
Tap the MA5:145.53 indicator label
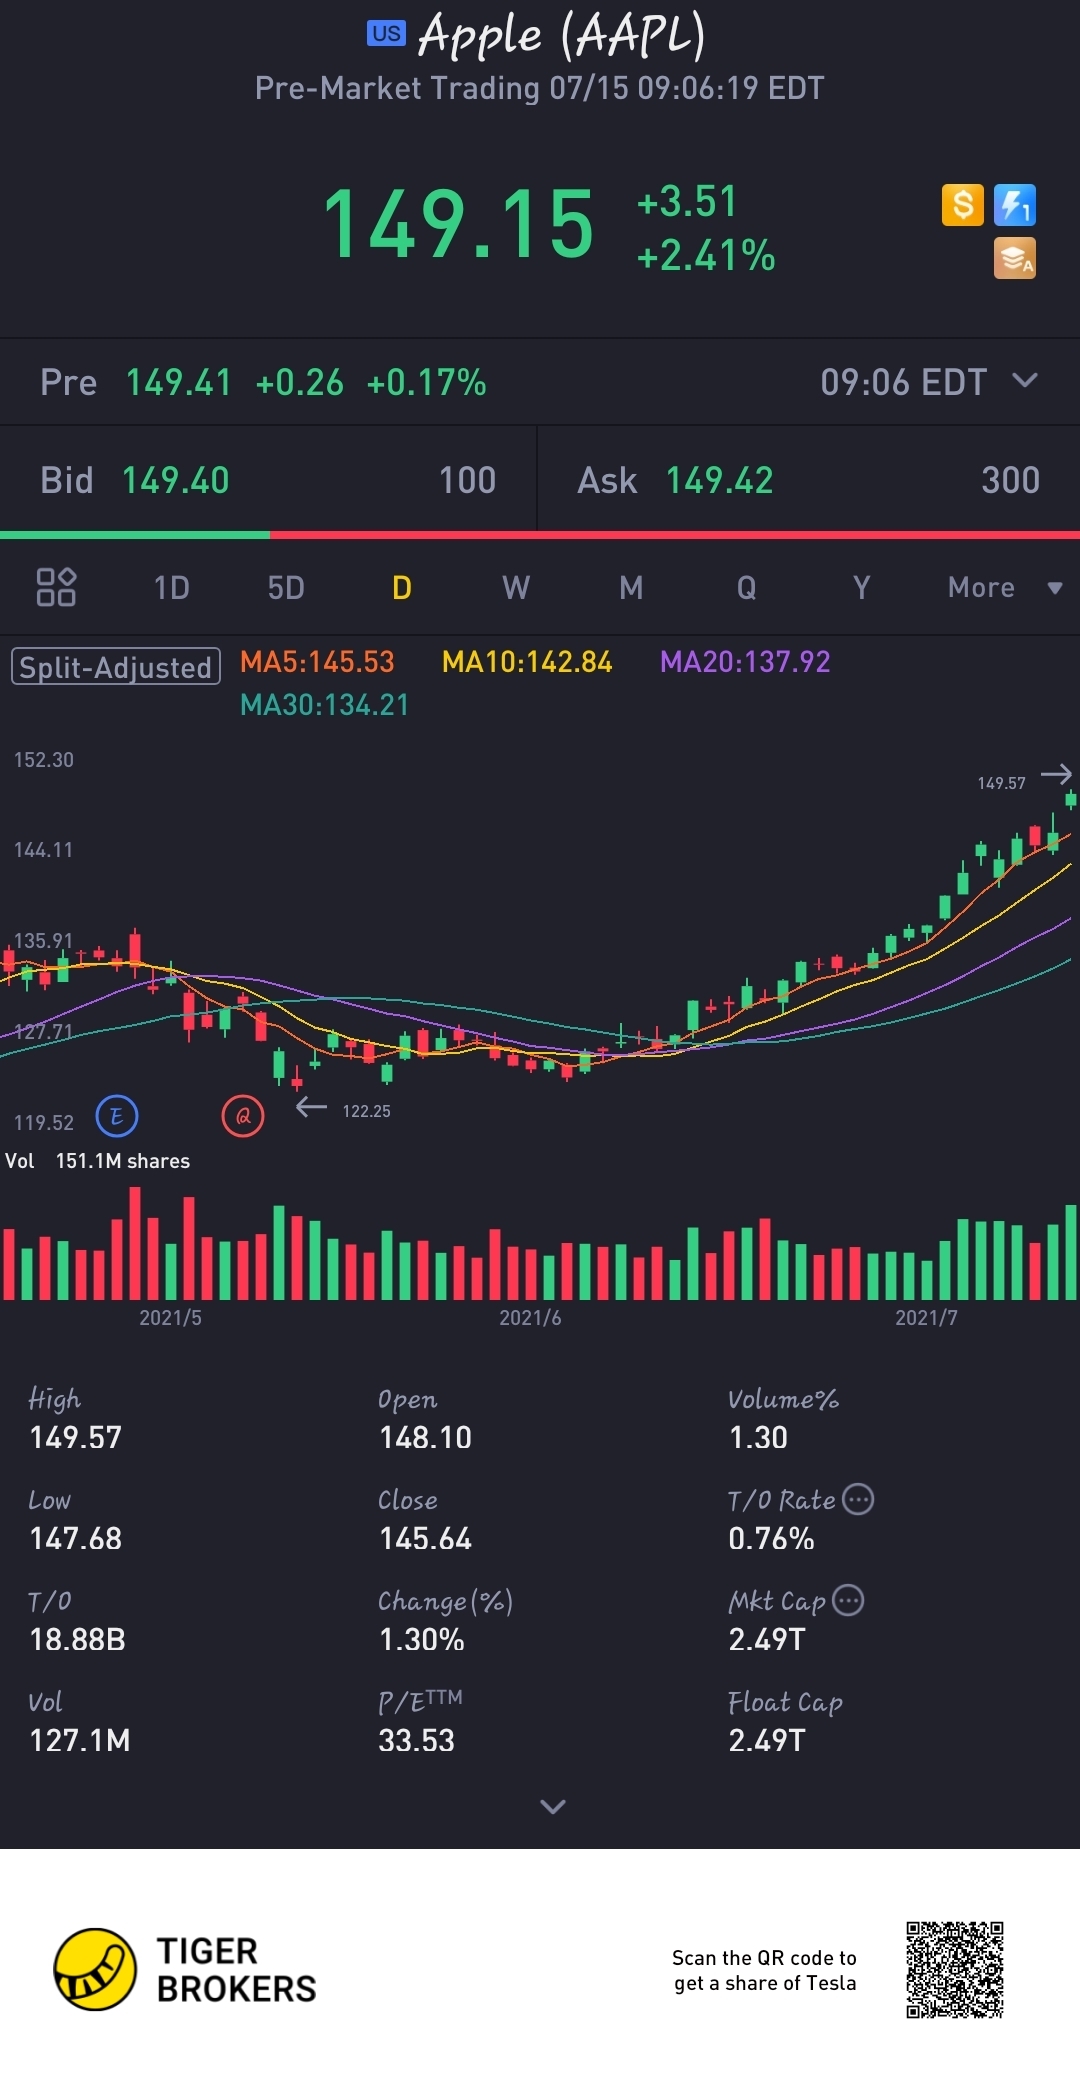pyautogui.click(x=317, y=662)
